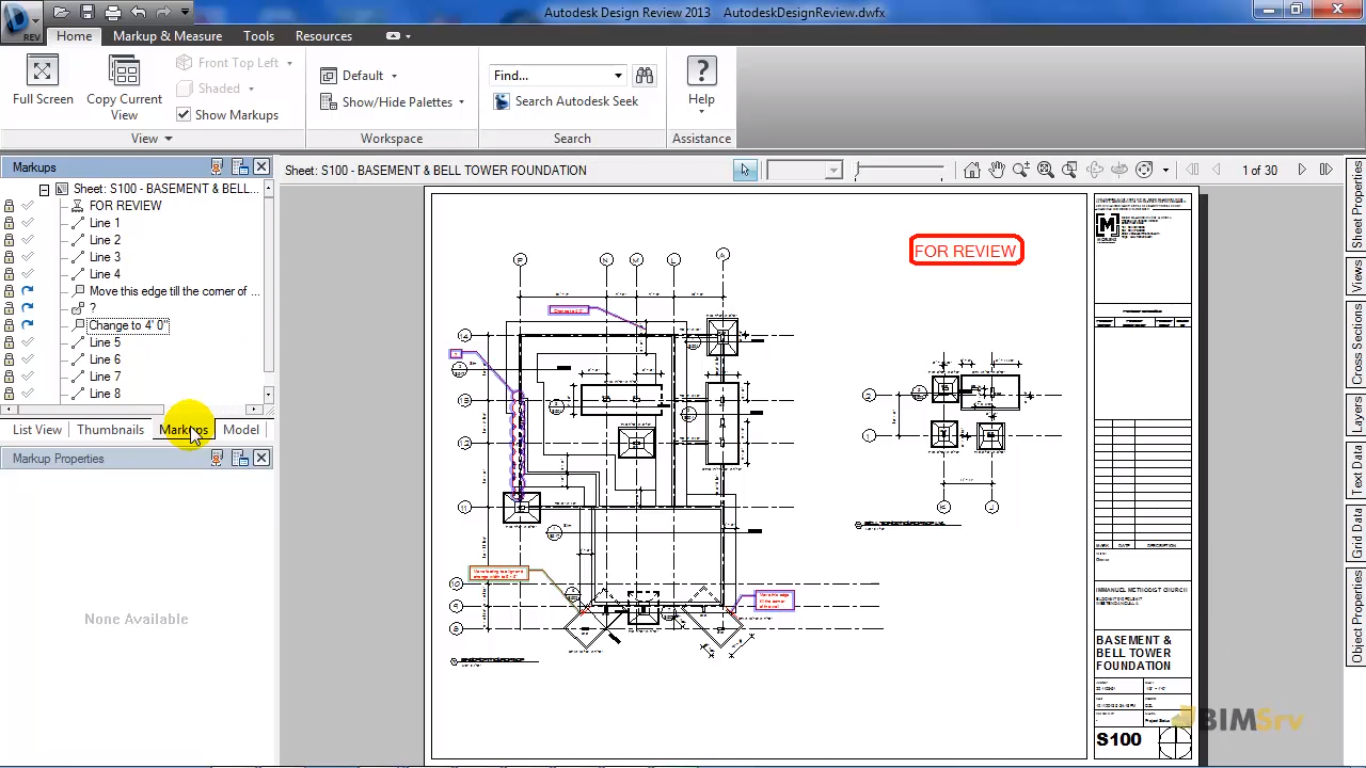Click the blue status arrow beside '?' markup
Image resolution: width=1366 pixels, height=768 pixels.
tap(28, 308)
